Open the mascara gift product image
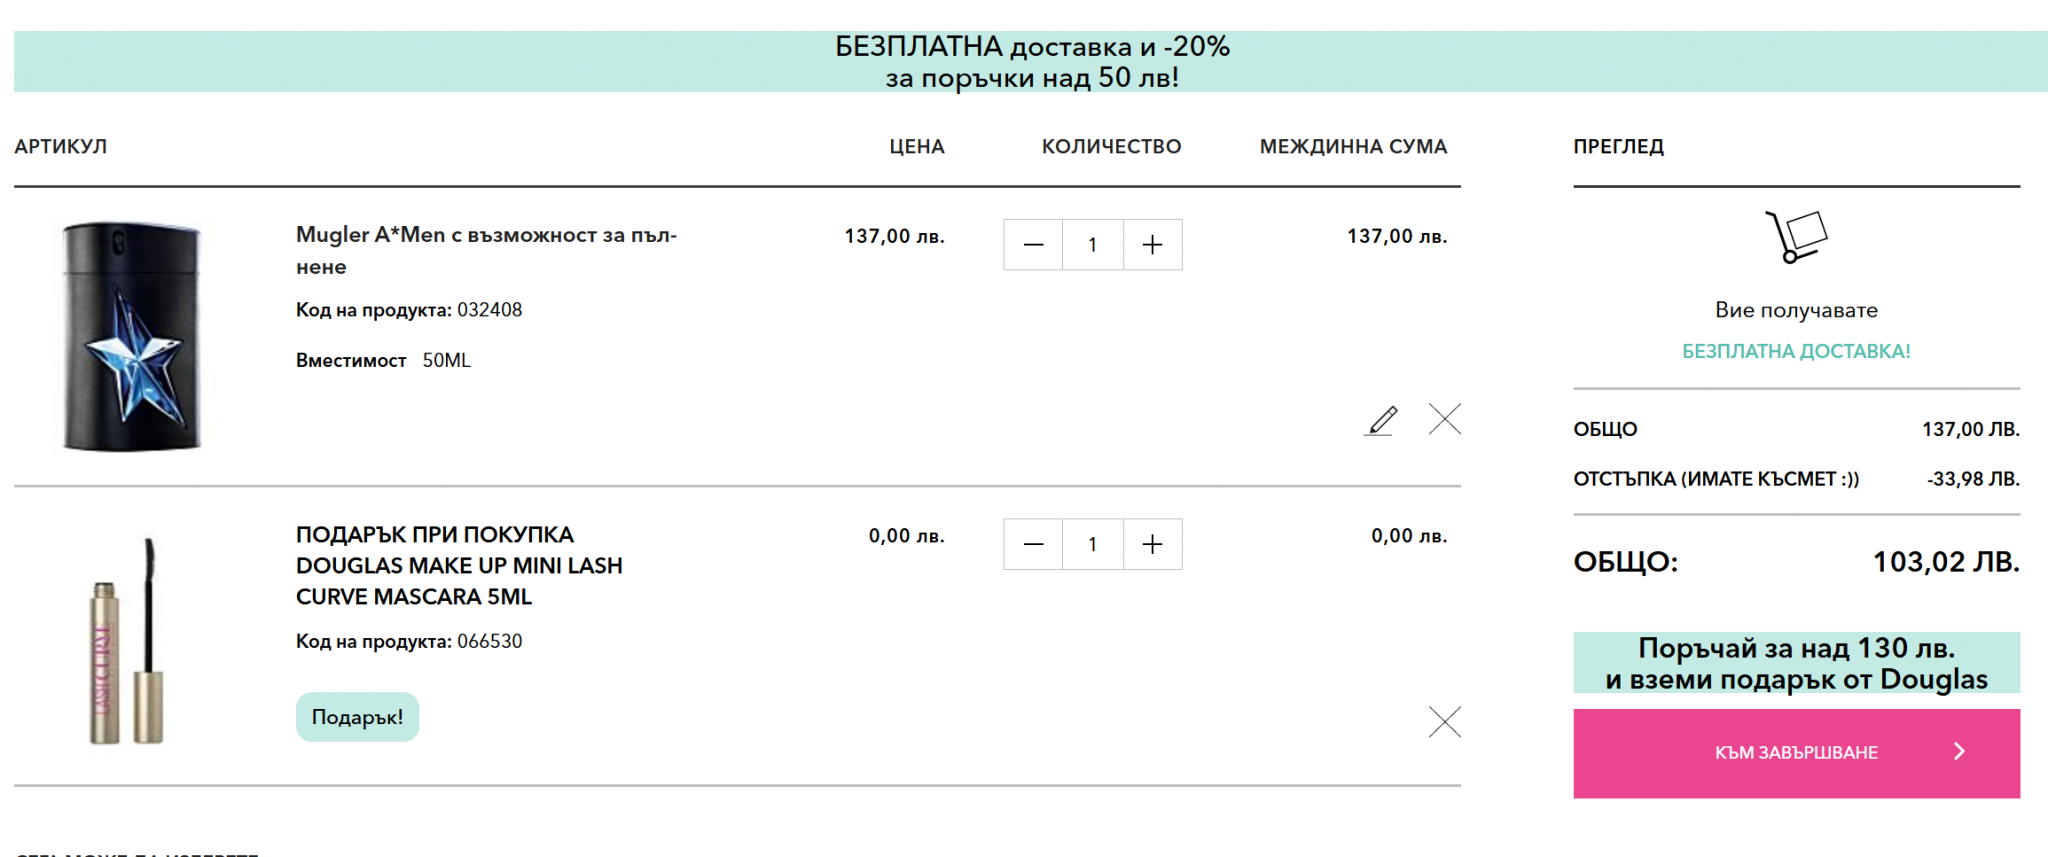 coord(127,641)
